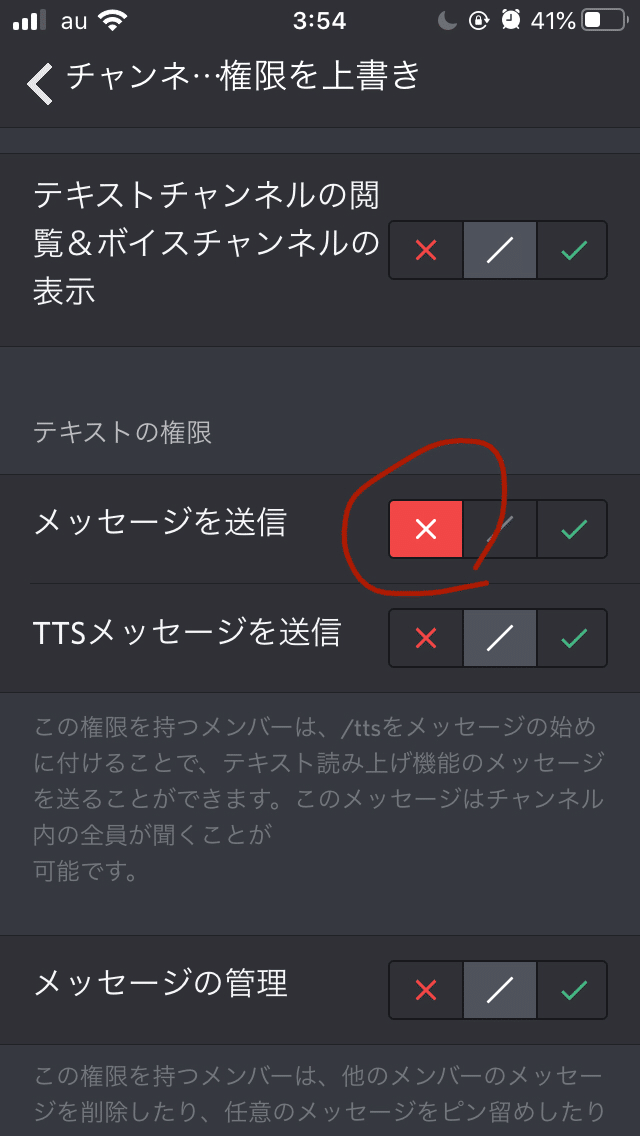Set テキストチャンネルの閲覧 to neutral slash
The image size is (640, 1136).
click(500, 251)
